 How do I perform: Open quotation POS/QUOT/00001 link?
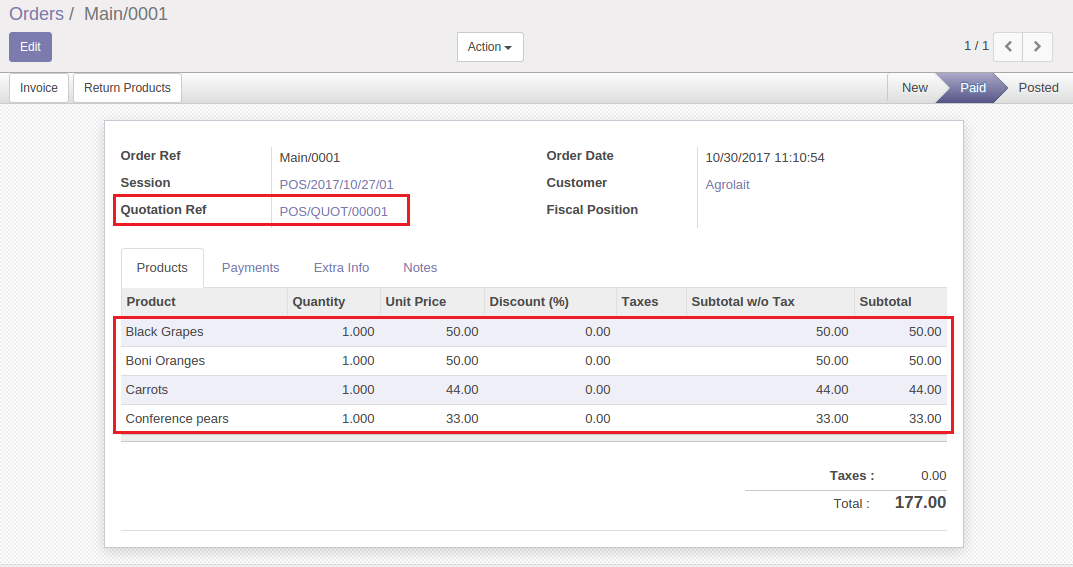(333, 211)
